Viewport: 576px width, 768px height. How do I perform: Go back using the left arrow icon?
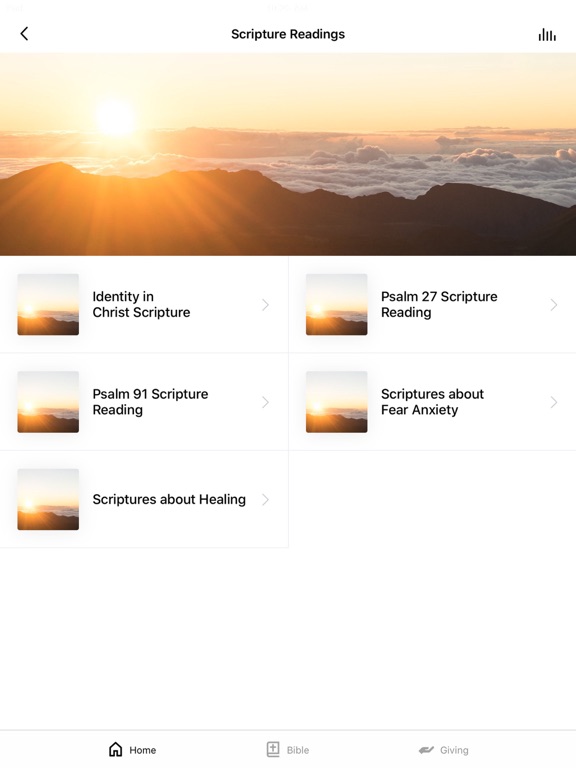click(x=24, y=34)
